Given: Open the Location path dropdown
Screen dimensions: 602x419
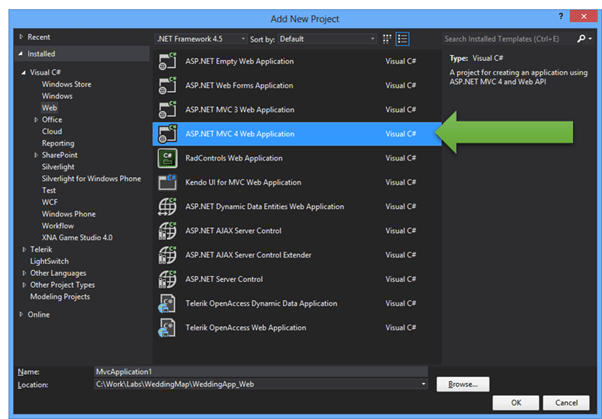Looking at the screenshot, I should (x=424, y=384).
